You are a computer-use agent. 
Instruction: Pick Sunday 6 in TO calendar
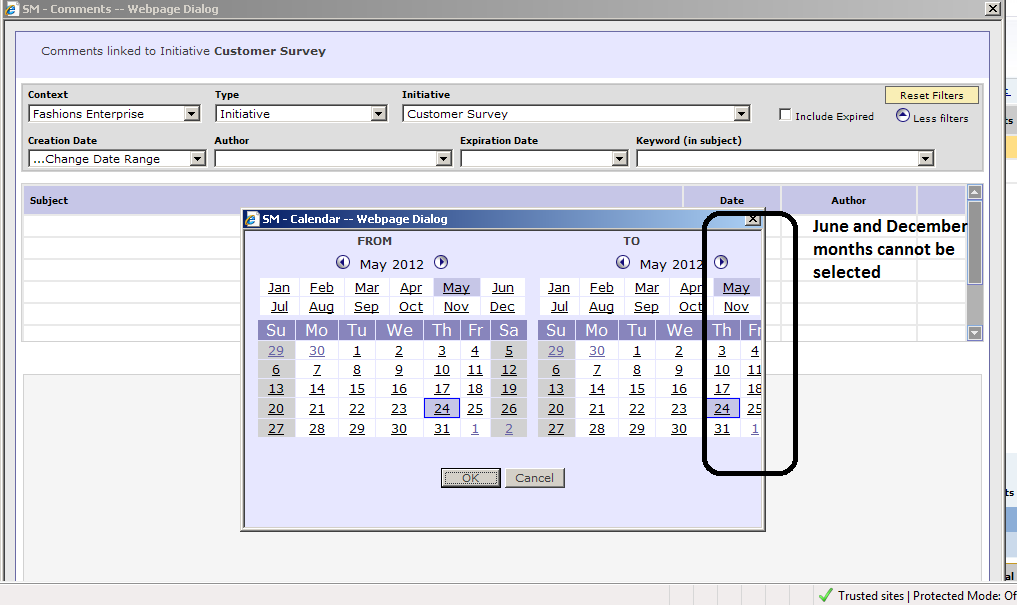click(x=556, y=370)
